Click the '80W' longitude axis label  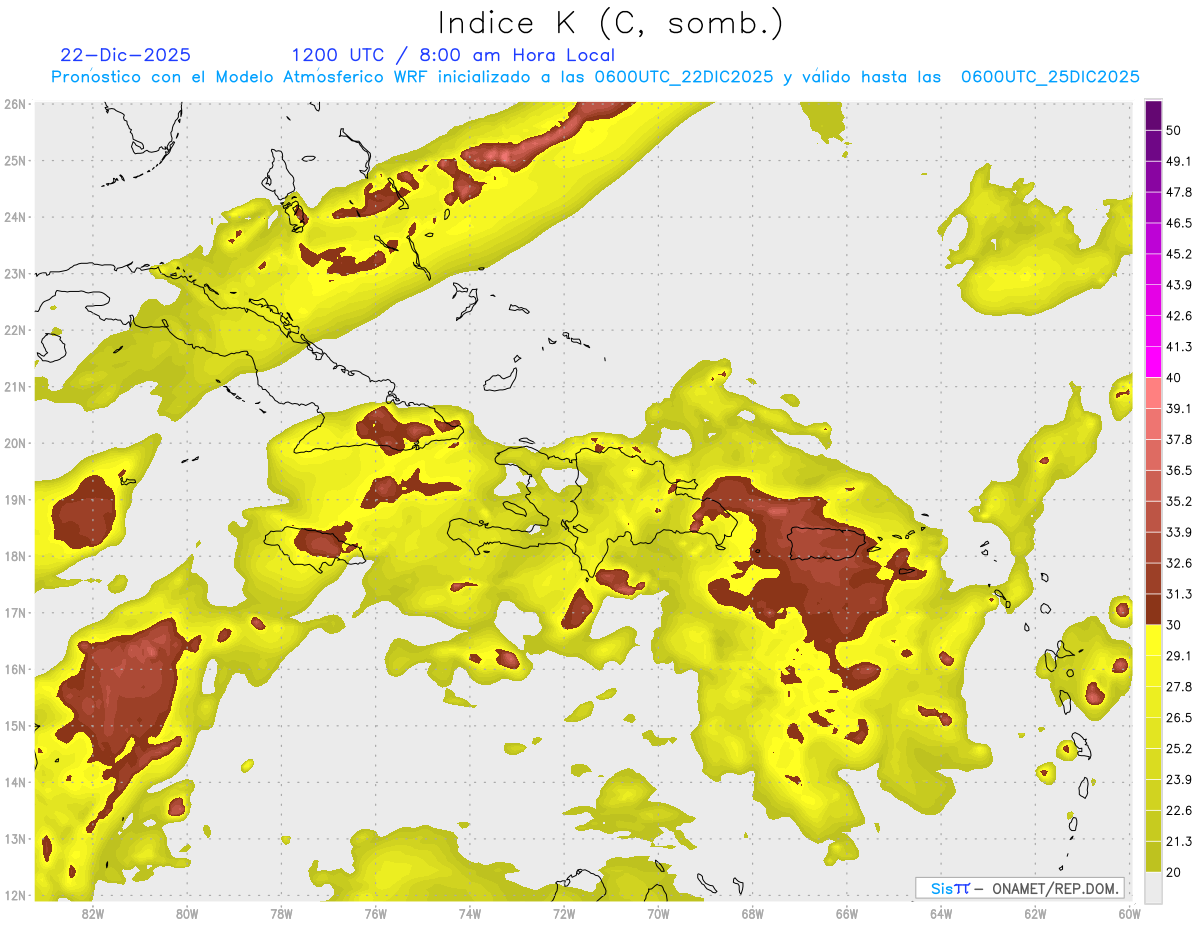186,914
